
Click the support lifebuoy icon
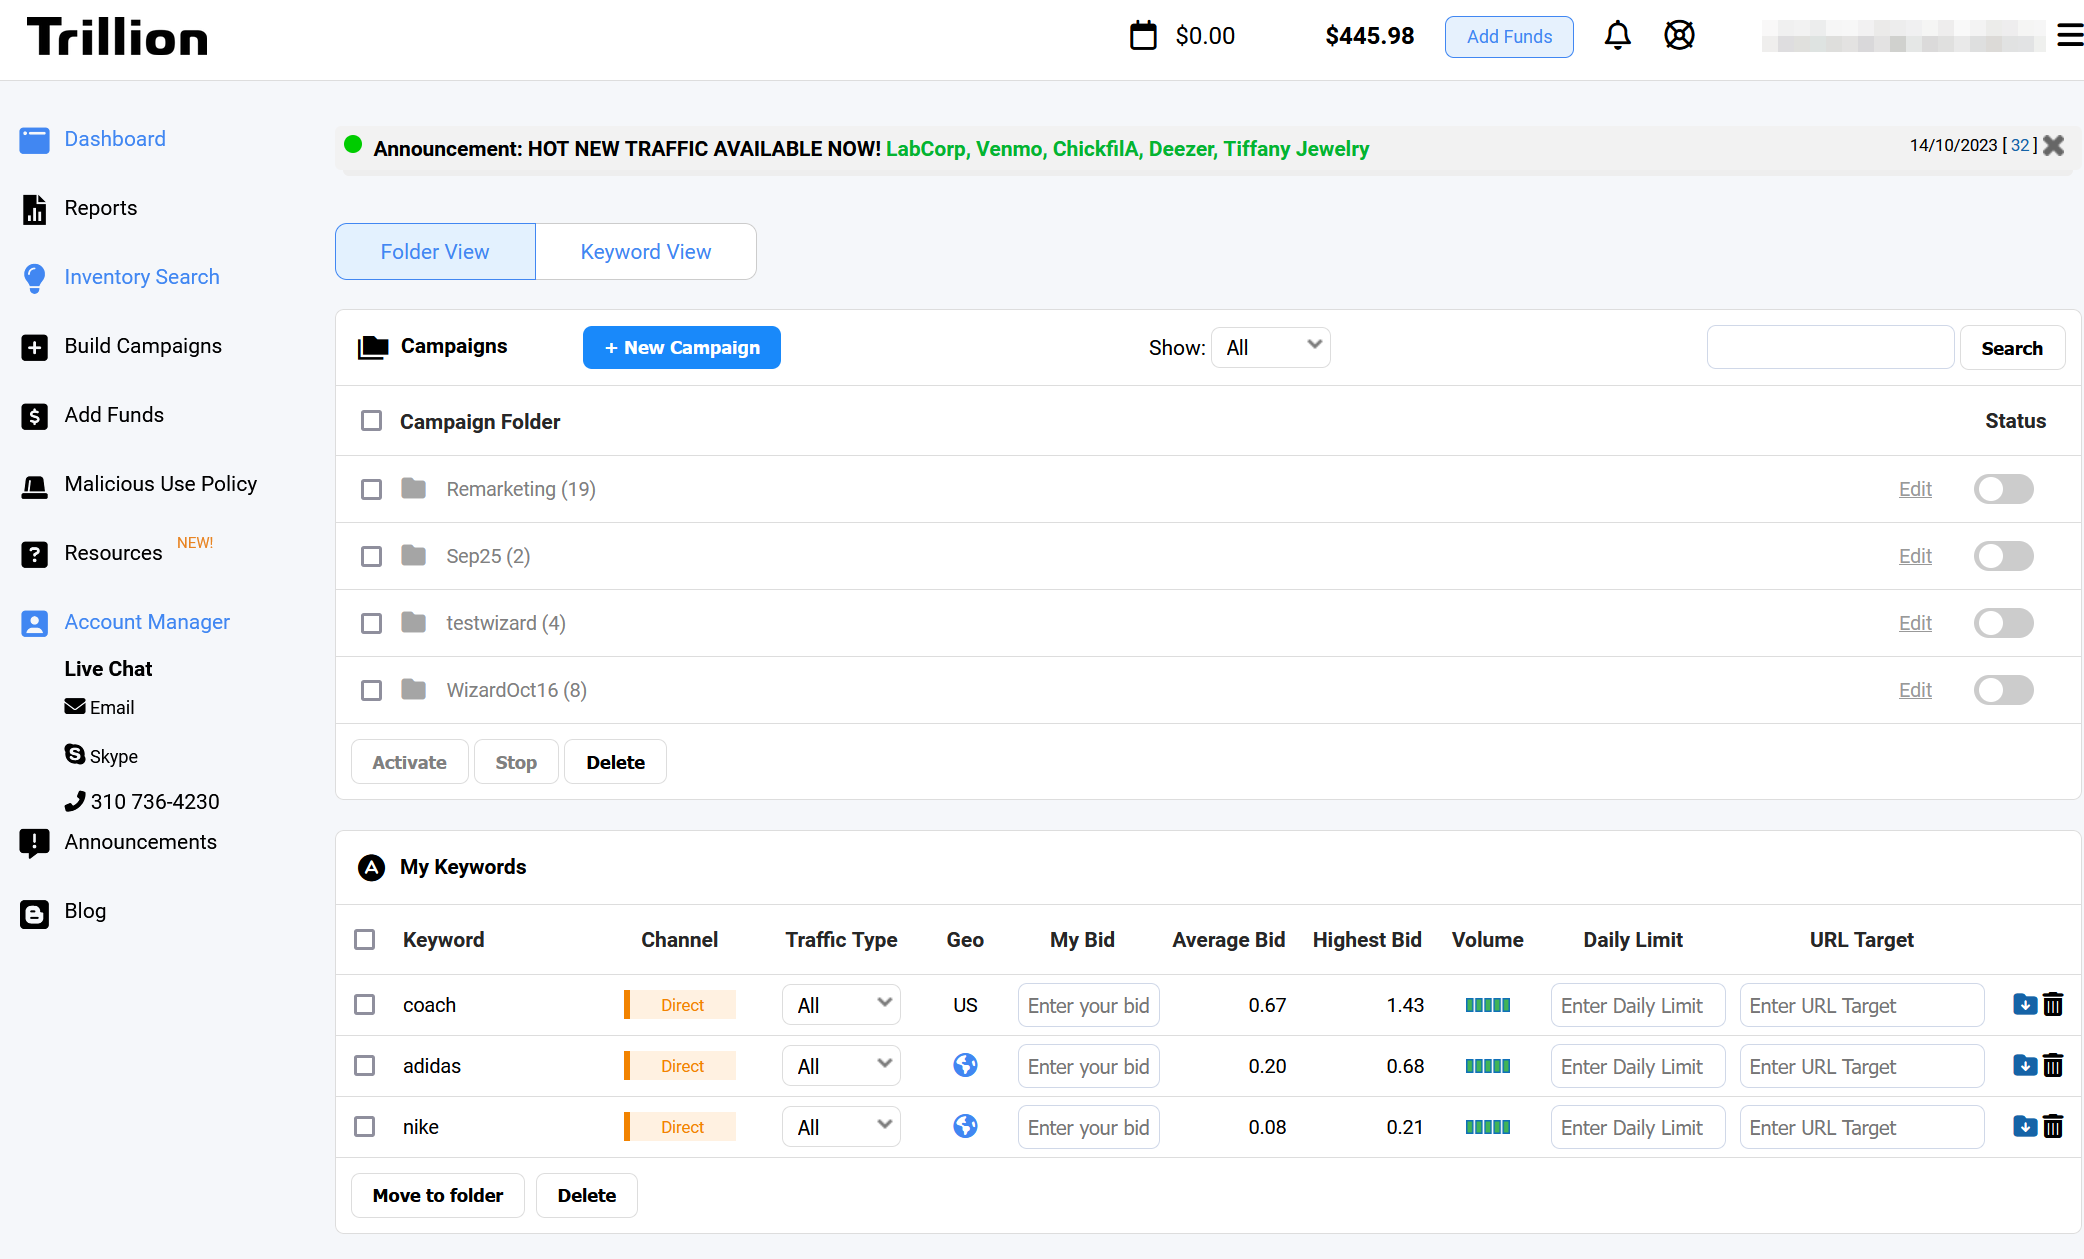(x=1679, y=36)
